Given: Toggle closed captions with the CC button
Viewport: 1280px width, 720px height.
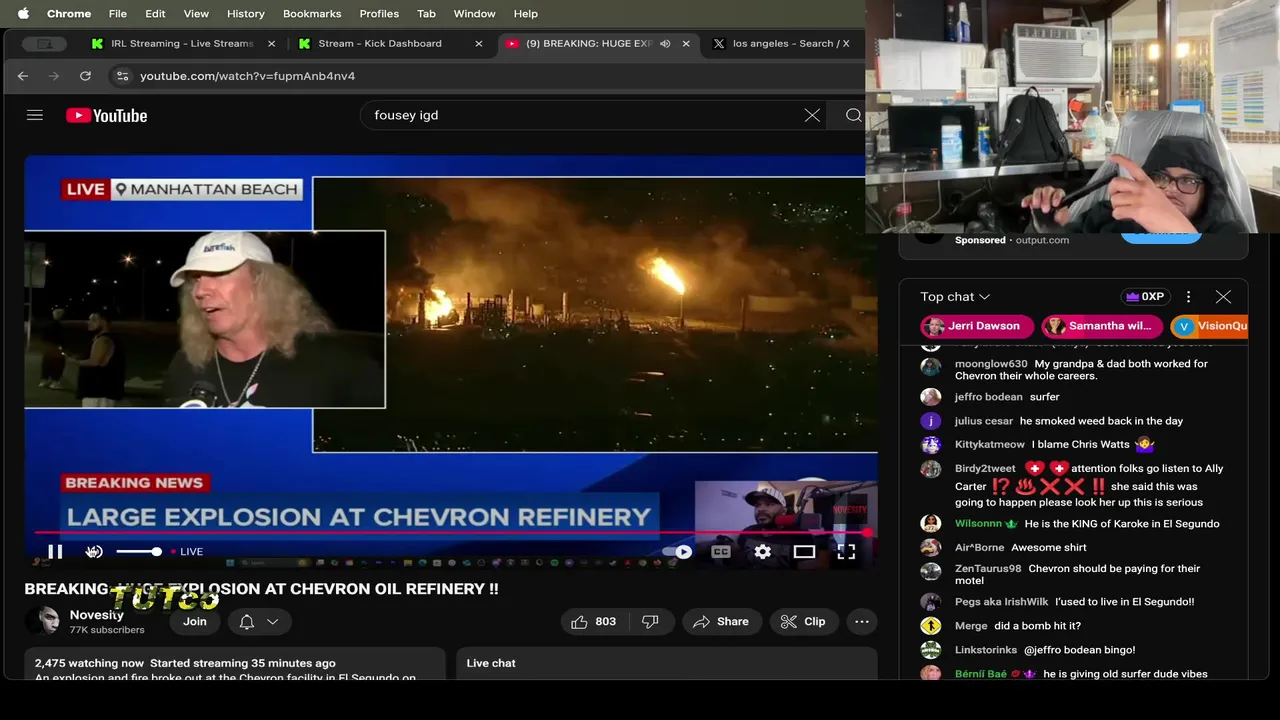Looking at the screenshot, I should [x=721, y=551].
